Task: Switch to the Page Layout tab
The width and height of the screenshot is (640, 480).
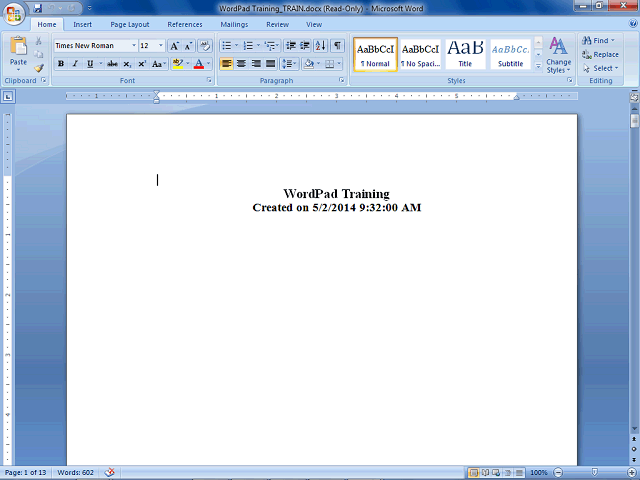Action: coord(130,24)
